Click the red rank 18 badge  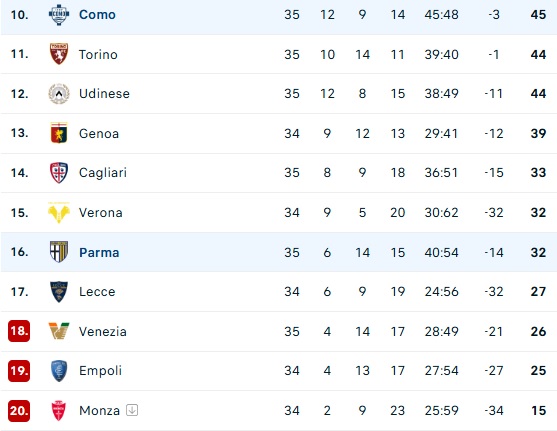(x=19, y=331)
